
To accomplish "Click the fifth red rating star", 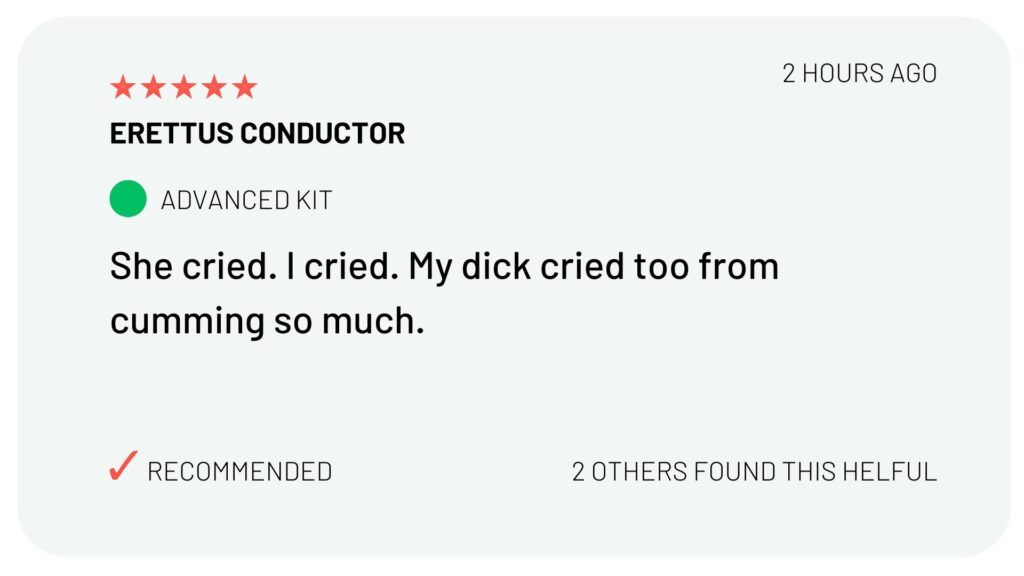I will point(245,88).
